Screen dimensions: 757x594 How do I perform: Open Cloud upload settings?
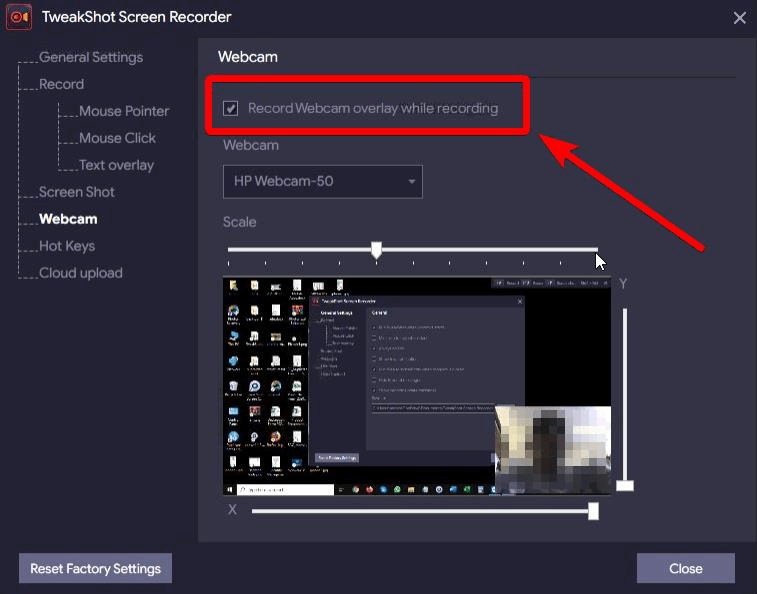81,273
